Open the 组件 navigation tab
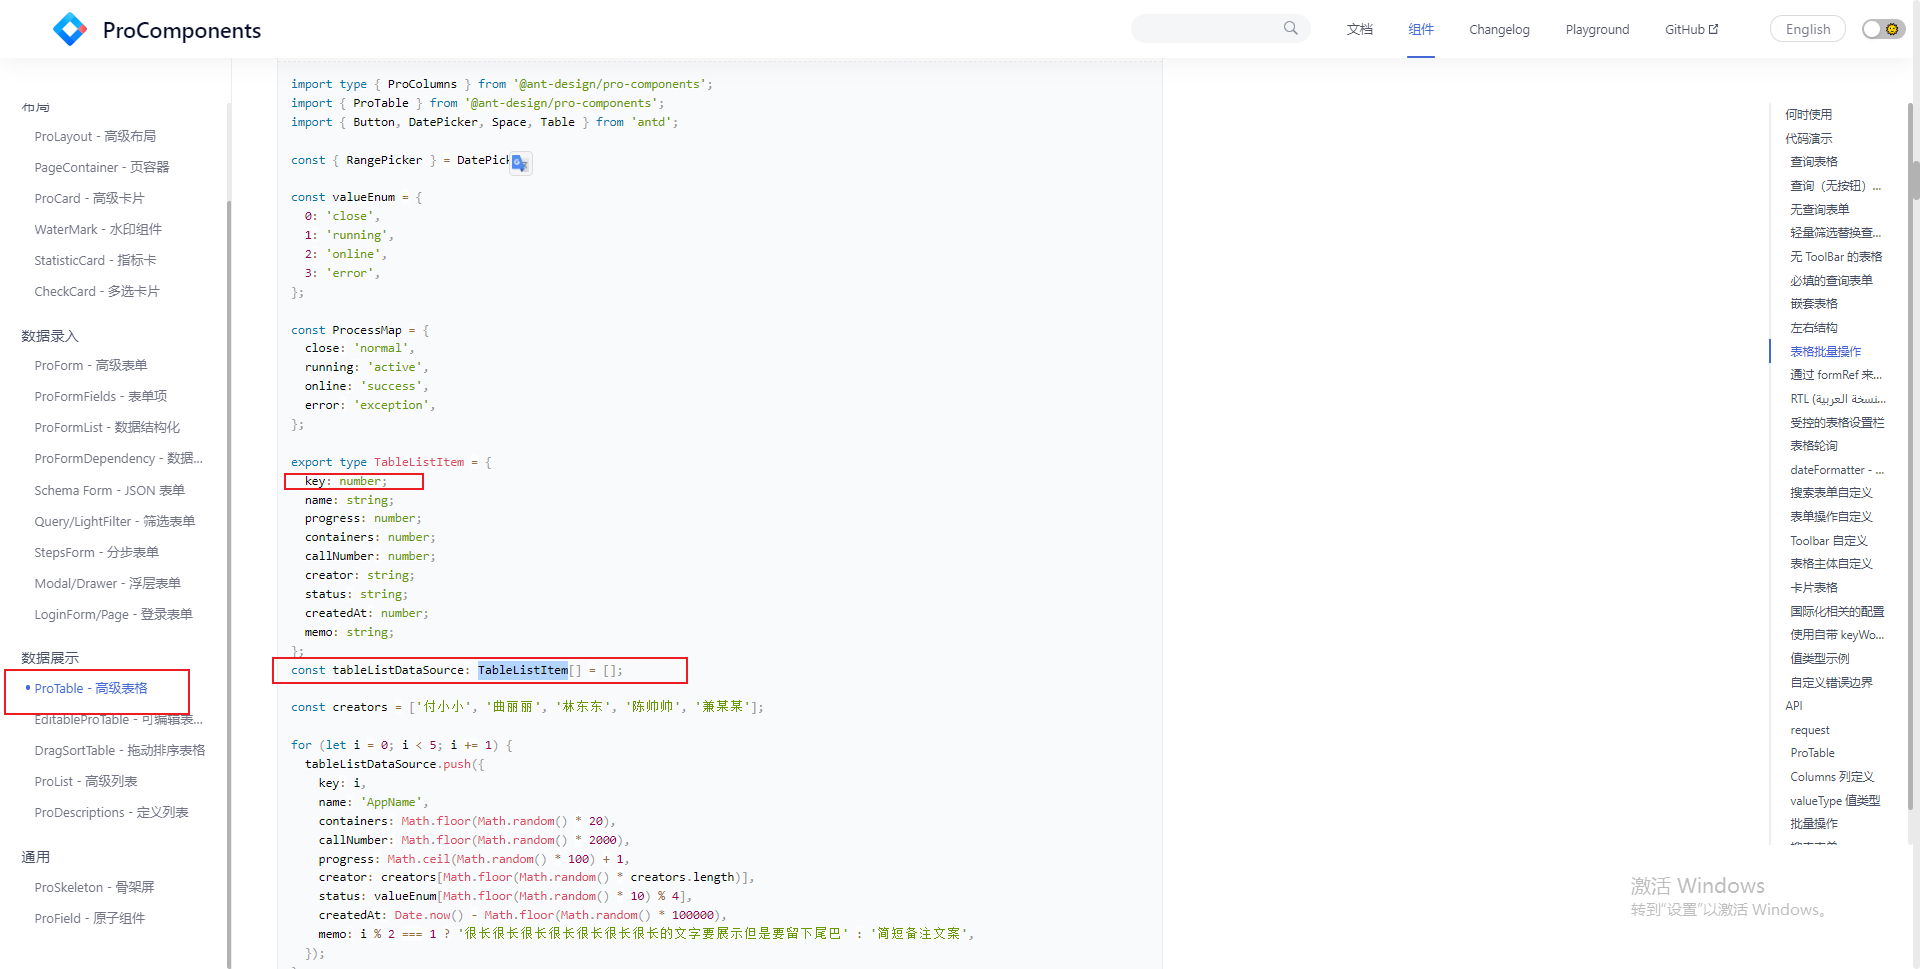This screenshot has height=969, width=1920. (x=1421, y=29)
